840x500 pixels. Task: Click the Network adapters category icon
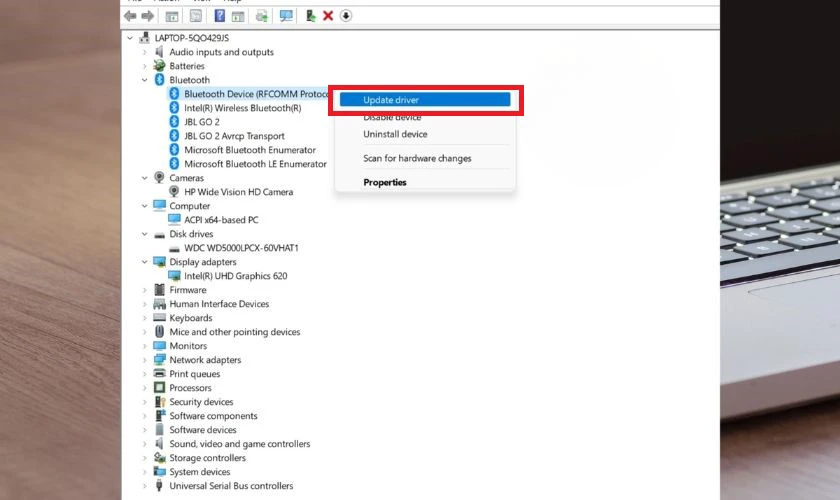159,360
